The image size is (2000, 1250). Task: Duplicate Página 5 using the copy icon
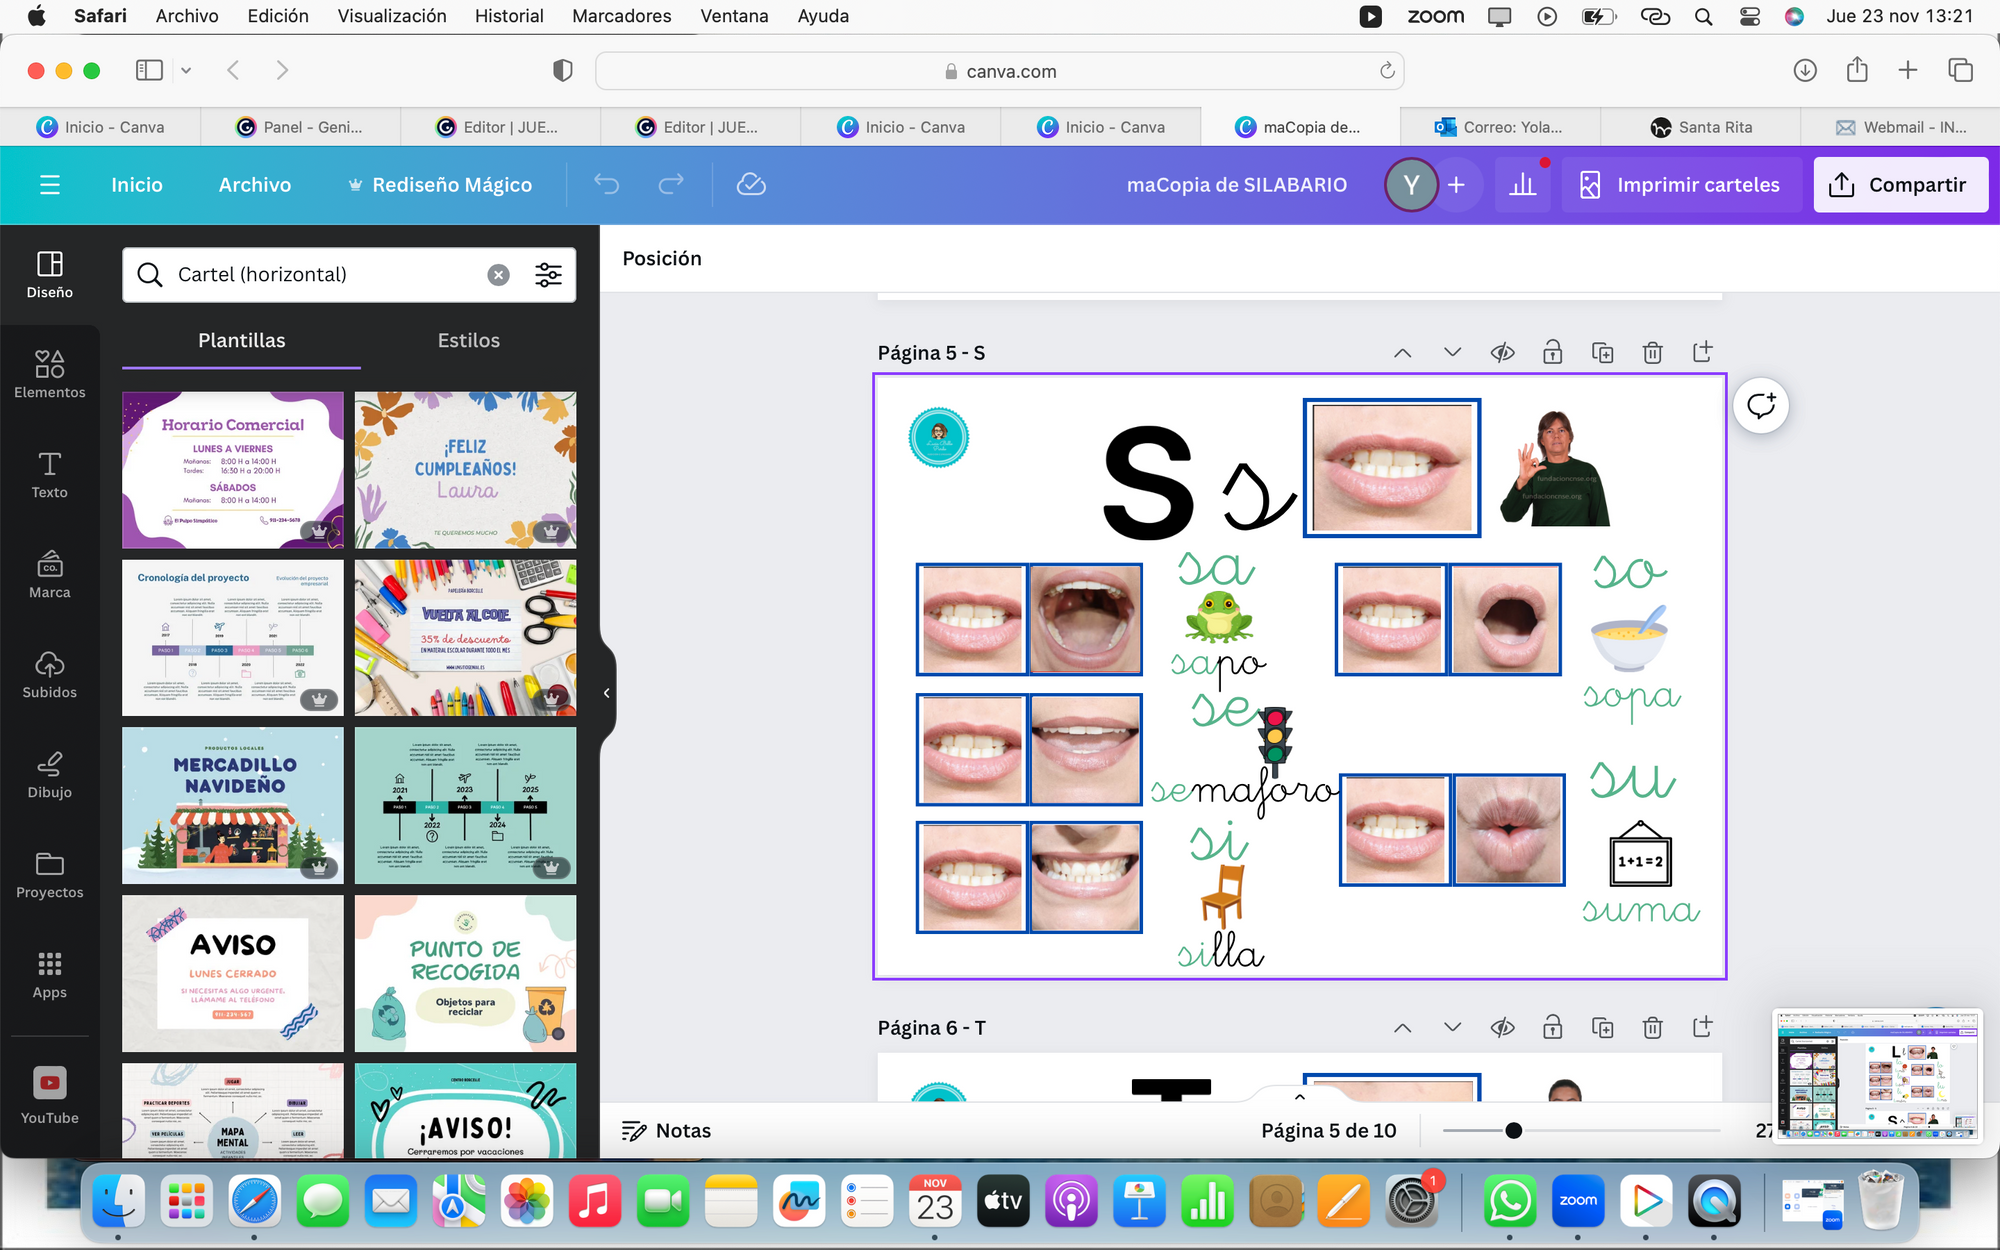1602,352
